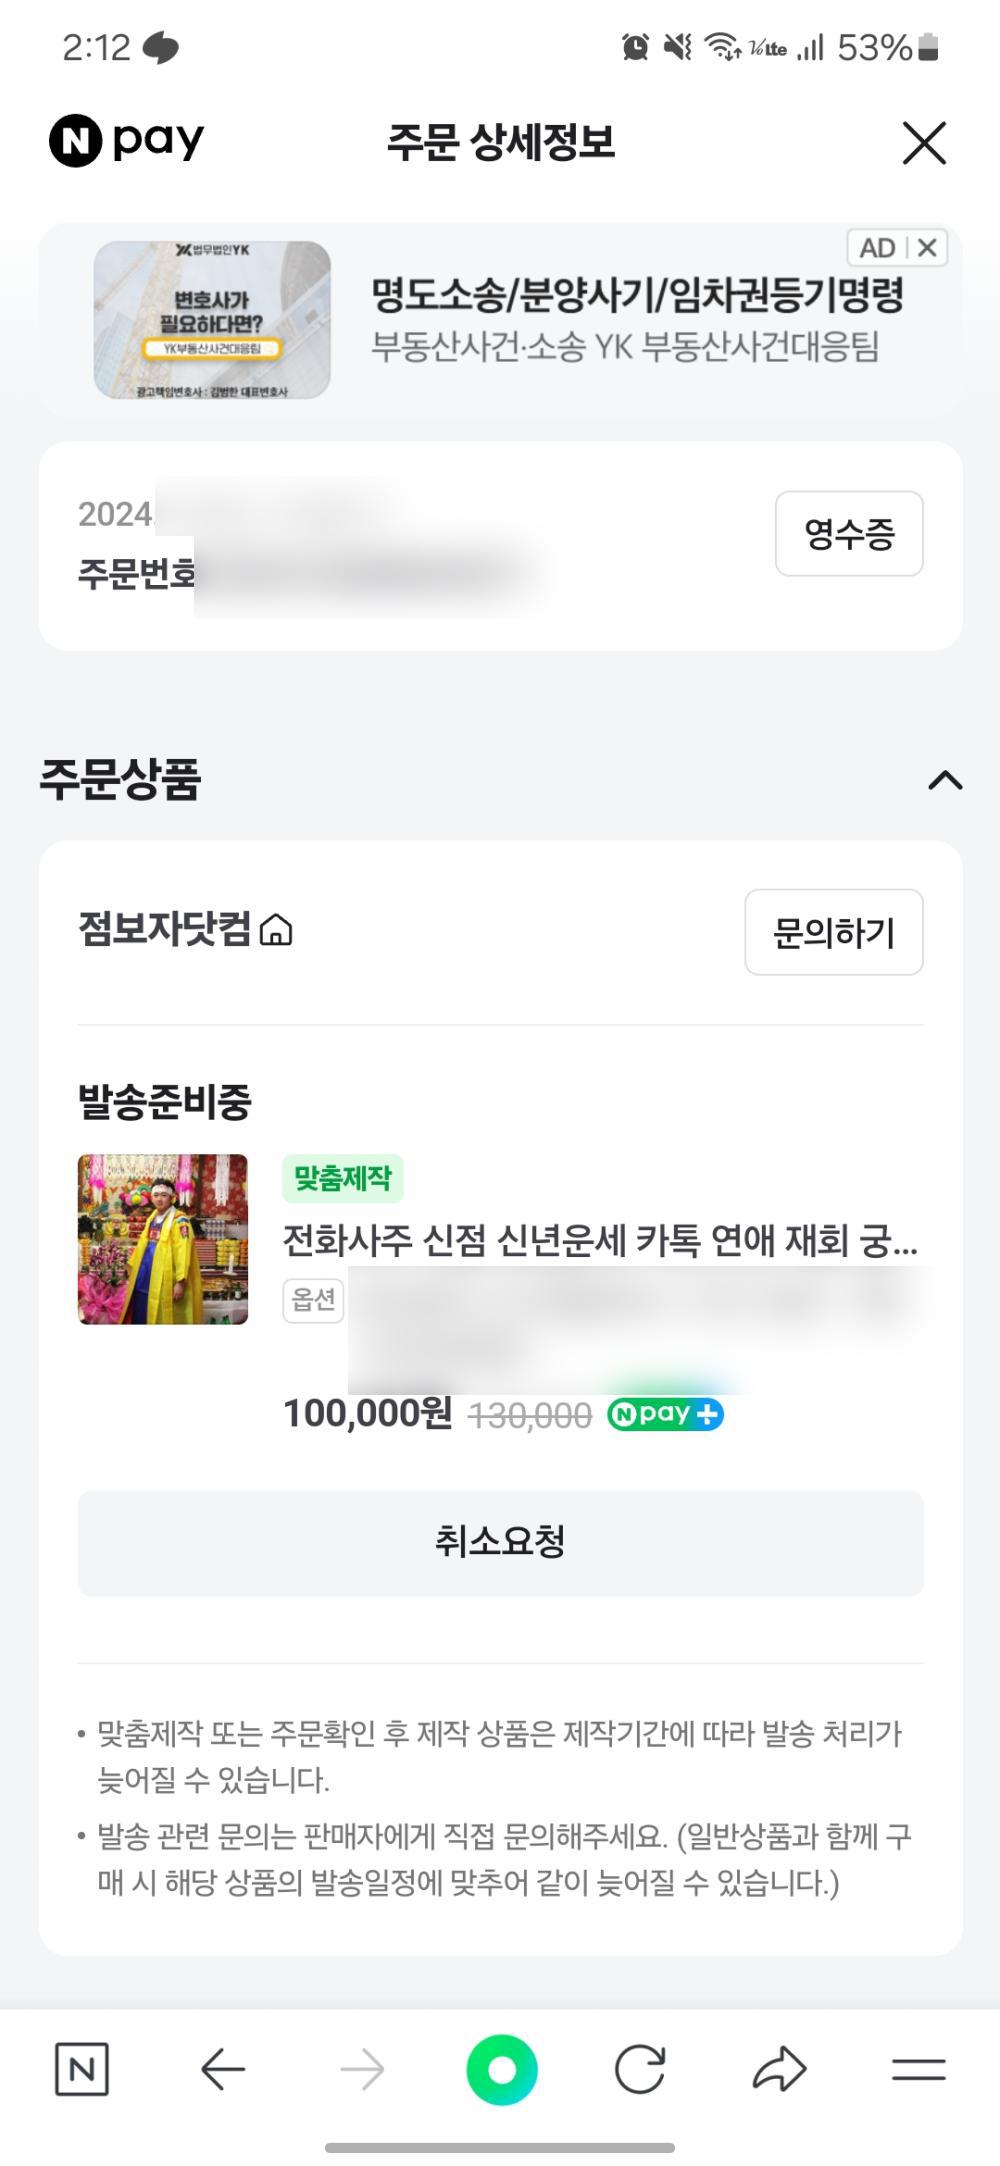The image size is (1000, 2166).
Task: Tap the 점보자닷컴 store name
Action: coord(164,929)
